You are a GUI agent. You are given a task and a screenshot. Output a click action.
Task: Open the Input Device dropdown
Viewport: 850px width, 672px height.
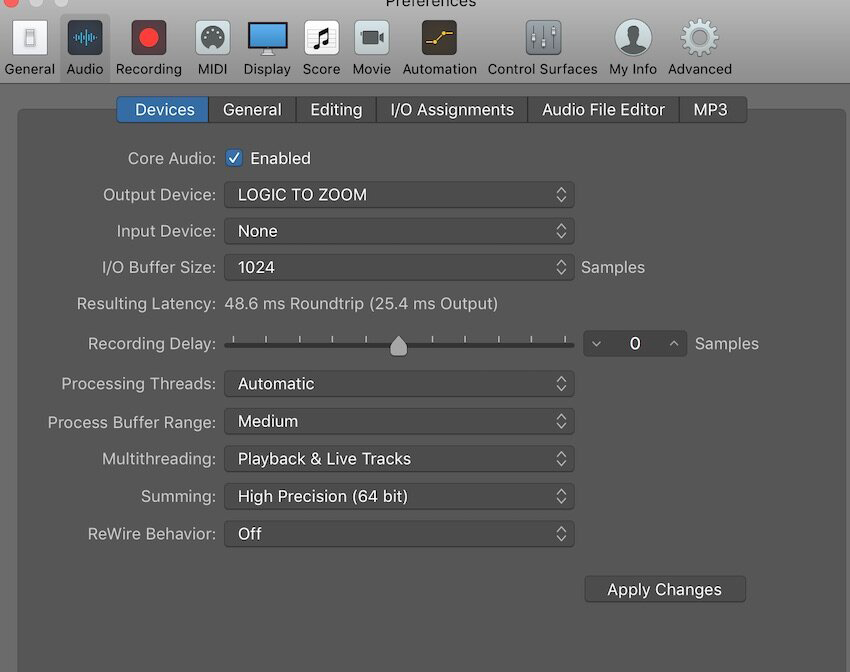[x=399, y=231]
